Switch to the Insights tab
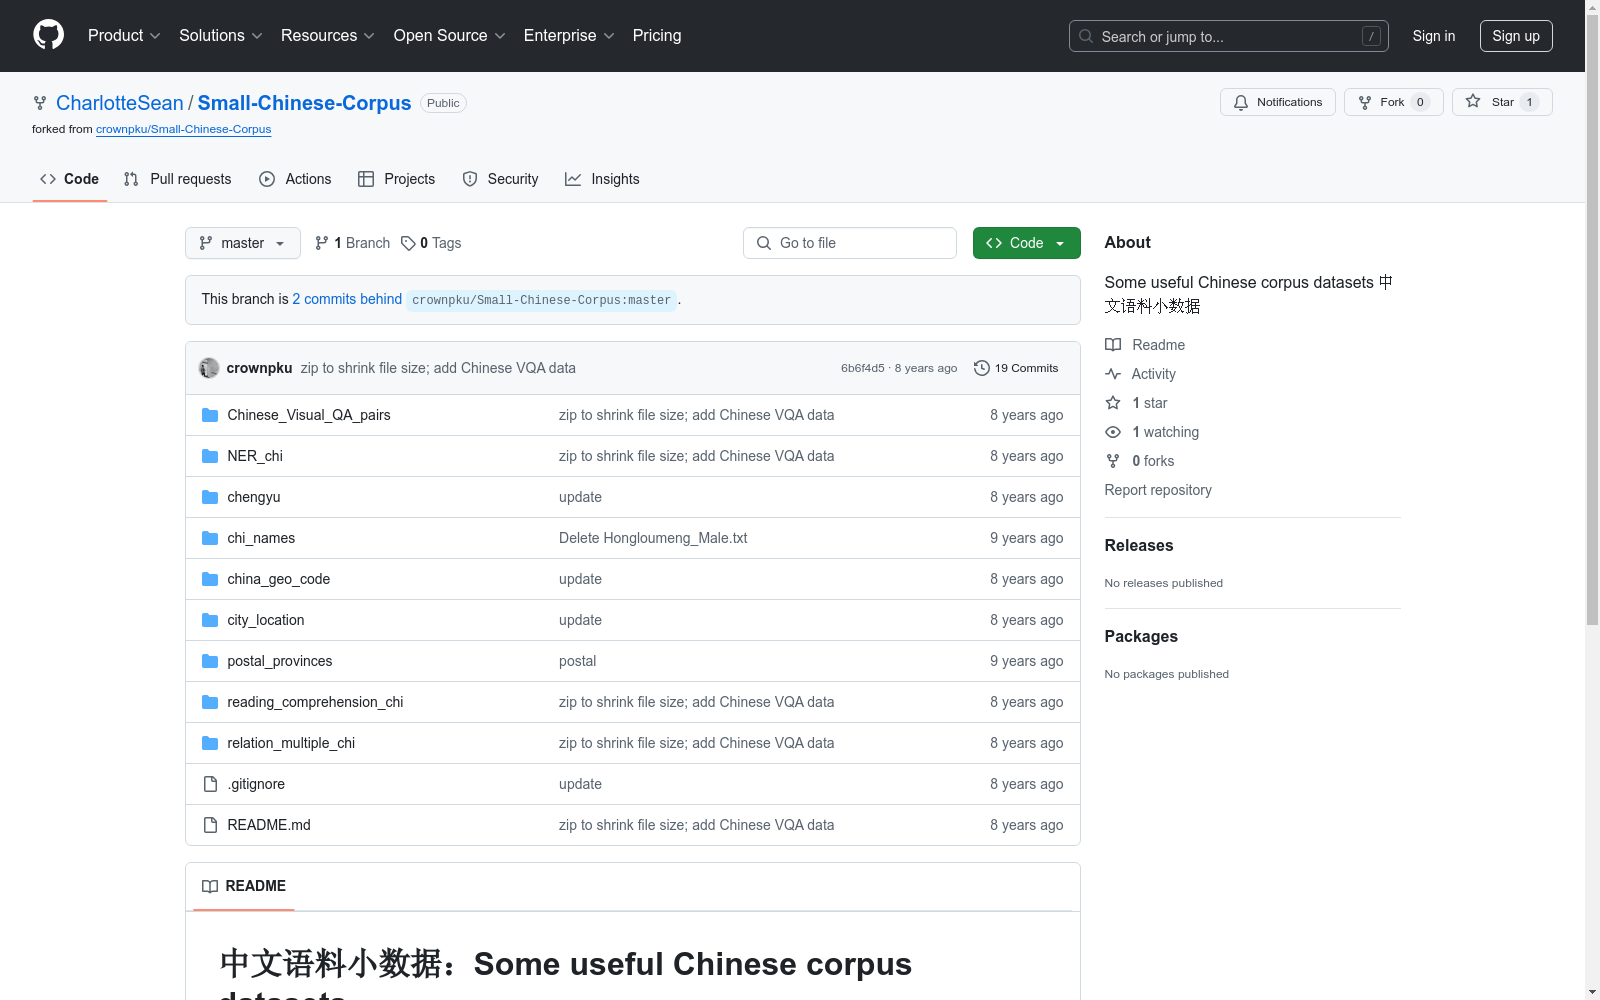This screenshot has height=1000, width=1600. click(x=602, y=179)
